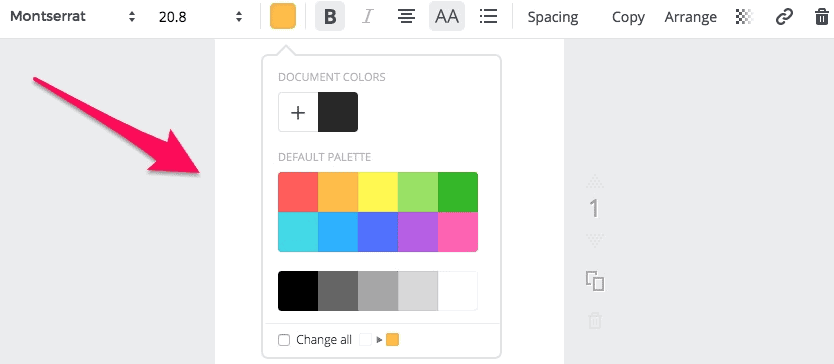The width and height of the screenshot is (834, 364).
Task: Click the Copy button
Action: tap(628, 17)
